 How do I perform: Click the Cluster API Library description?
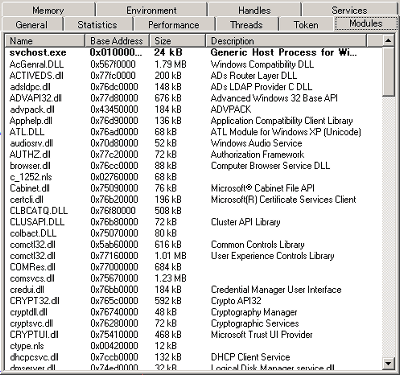tap(245, 222)
